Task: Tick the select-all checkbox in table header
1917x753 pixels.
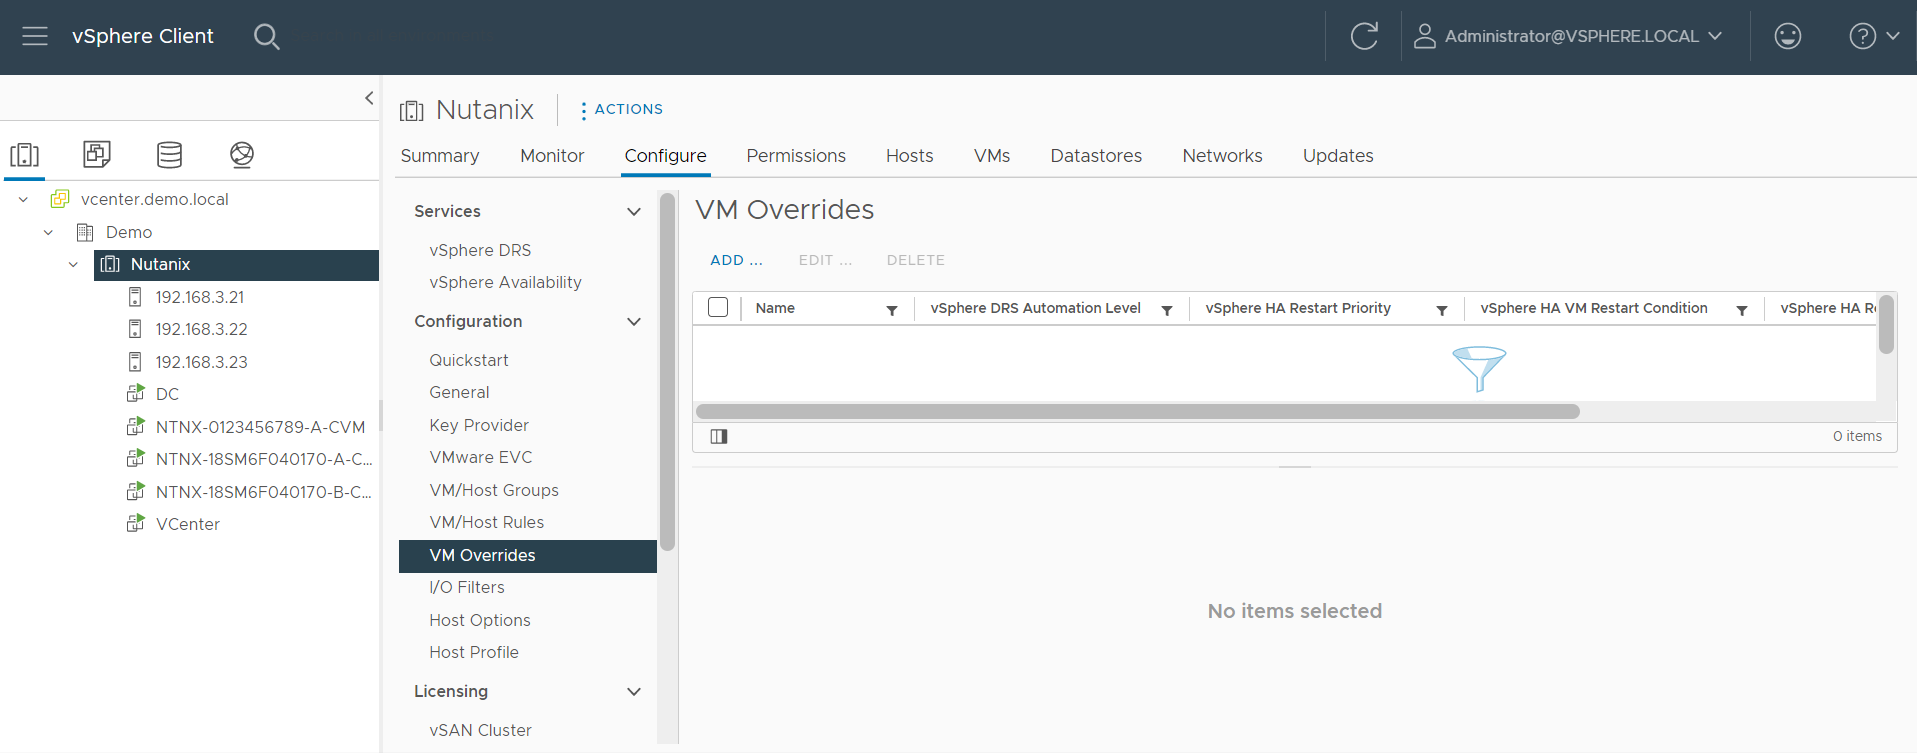Action: [718, 308]
